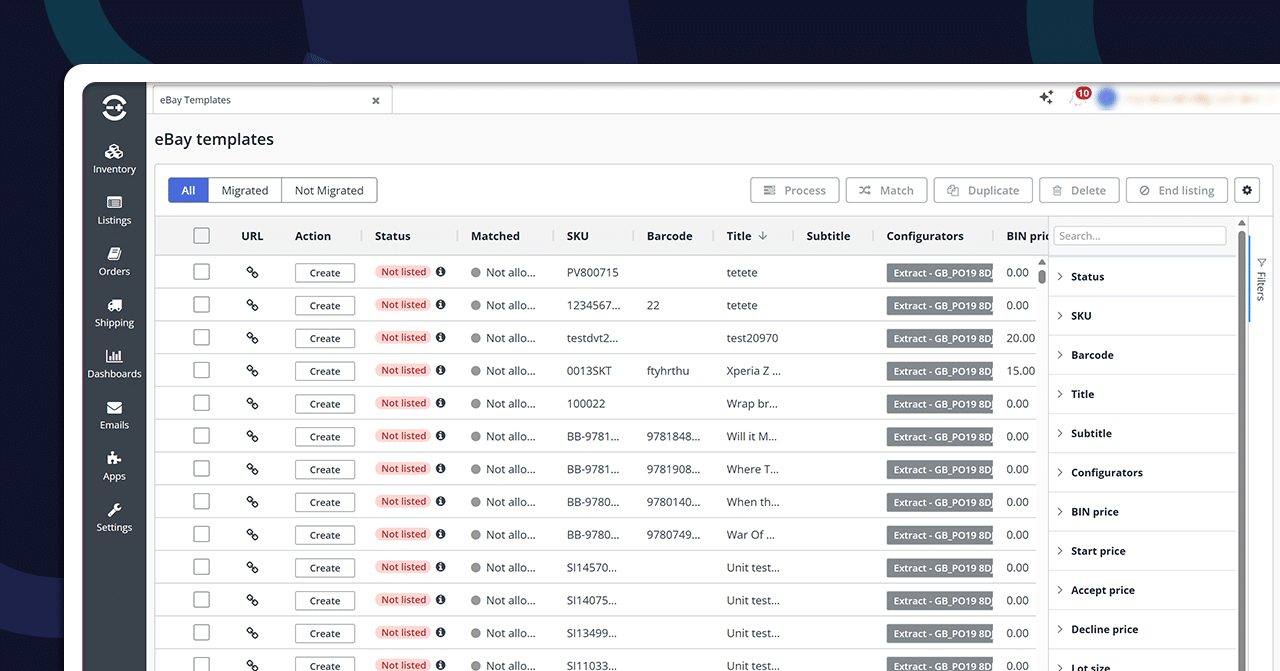
Task: Open the grid settings gear icon
Action: point(1246,190)
